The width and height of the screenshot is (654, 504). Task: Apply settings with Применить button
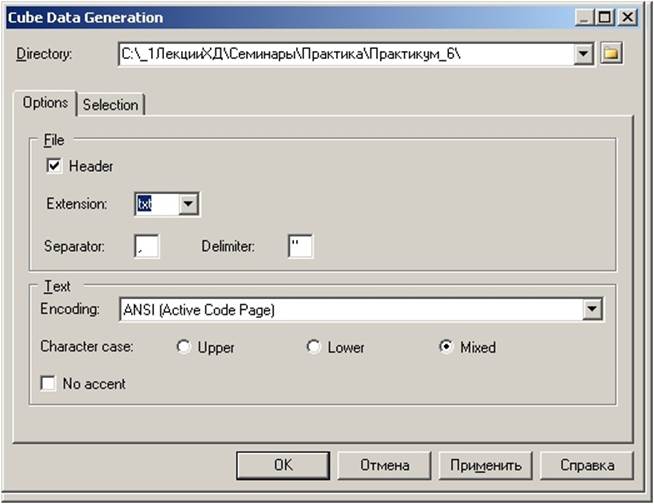click(485, 465)
